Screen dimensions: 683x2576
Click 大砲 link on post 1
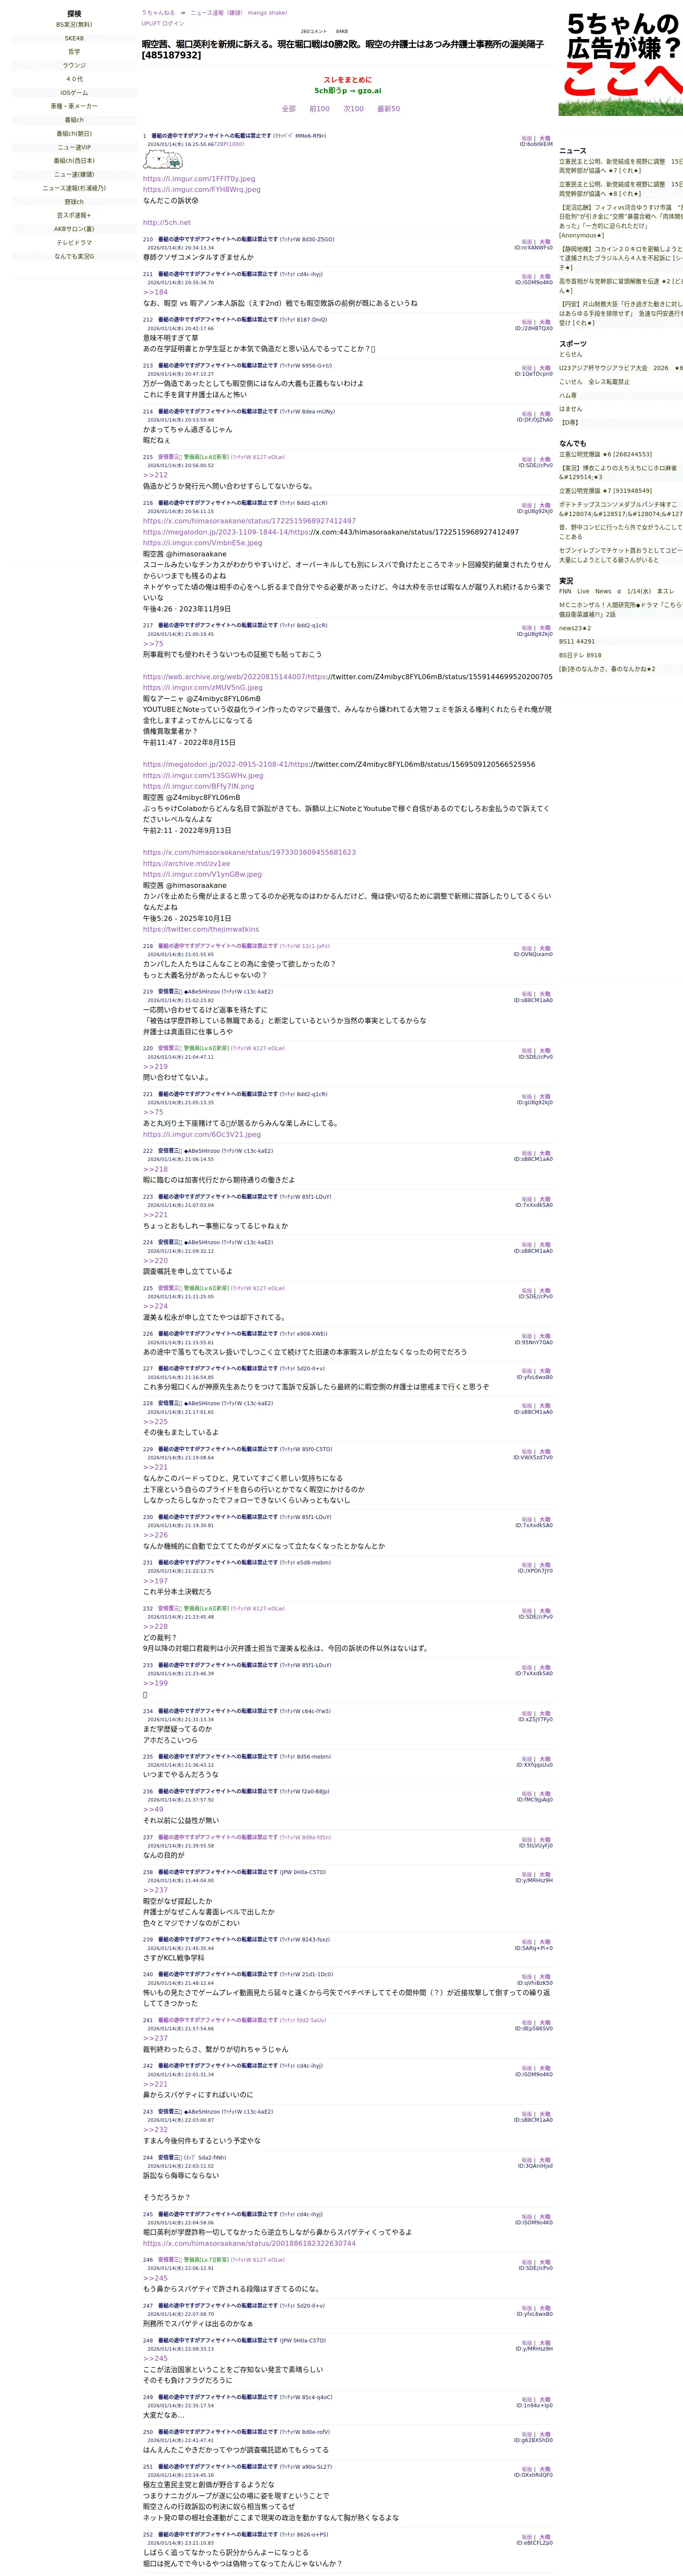click(545, 139)
